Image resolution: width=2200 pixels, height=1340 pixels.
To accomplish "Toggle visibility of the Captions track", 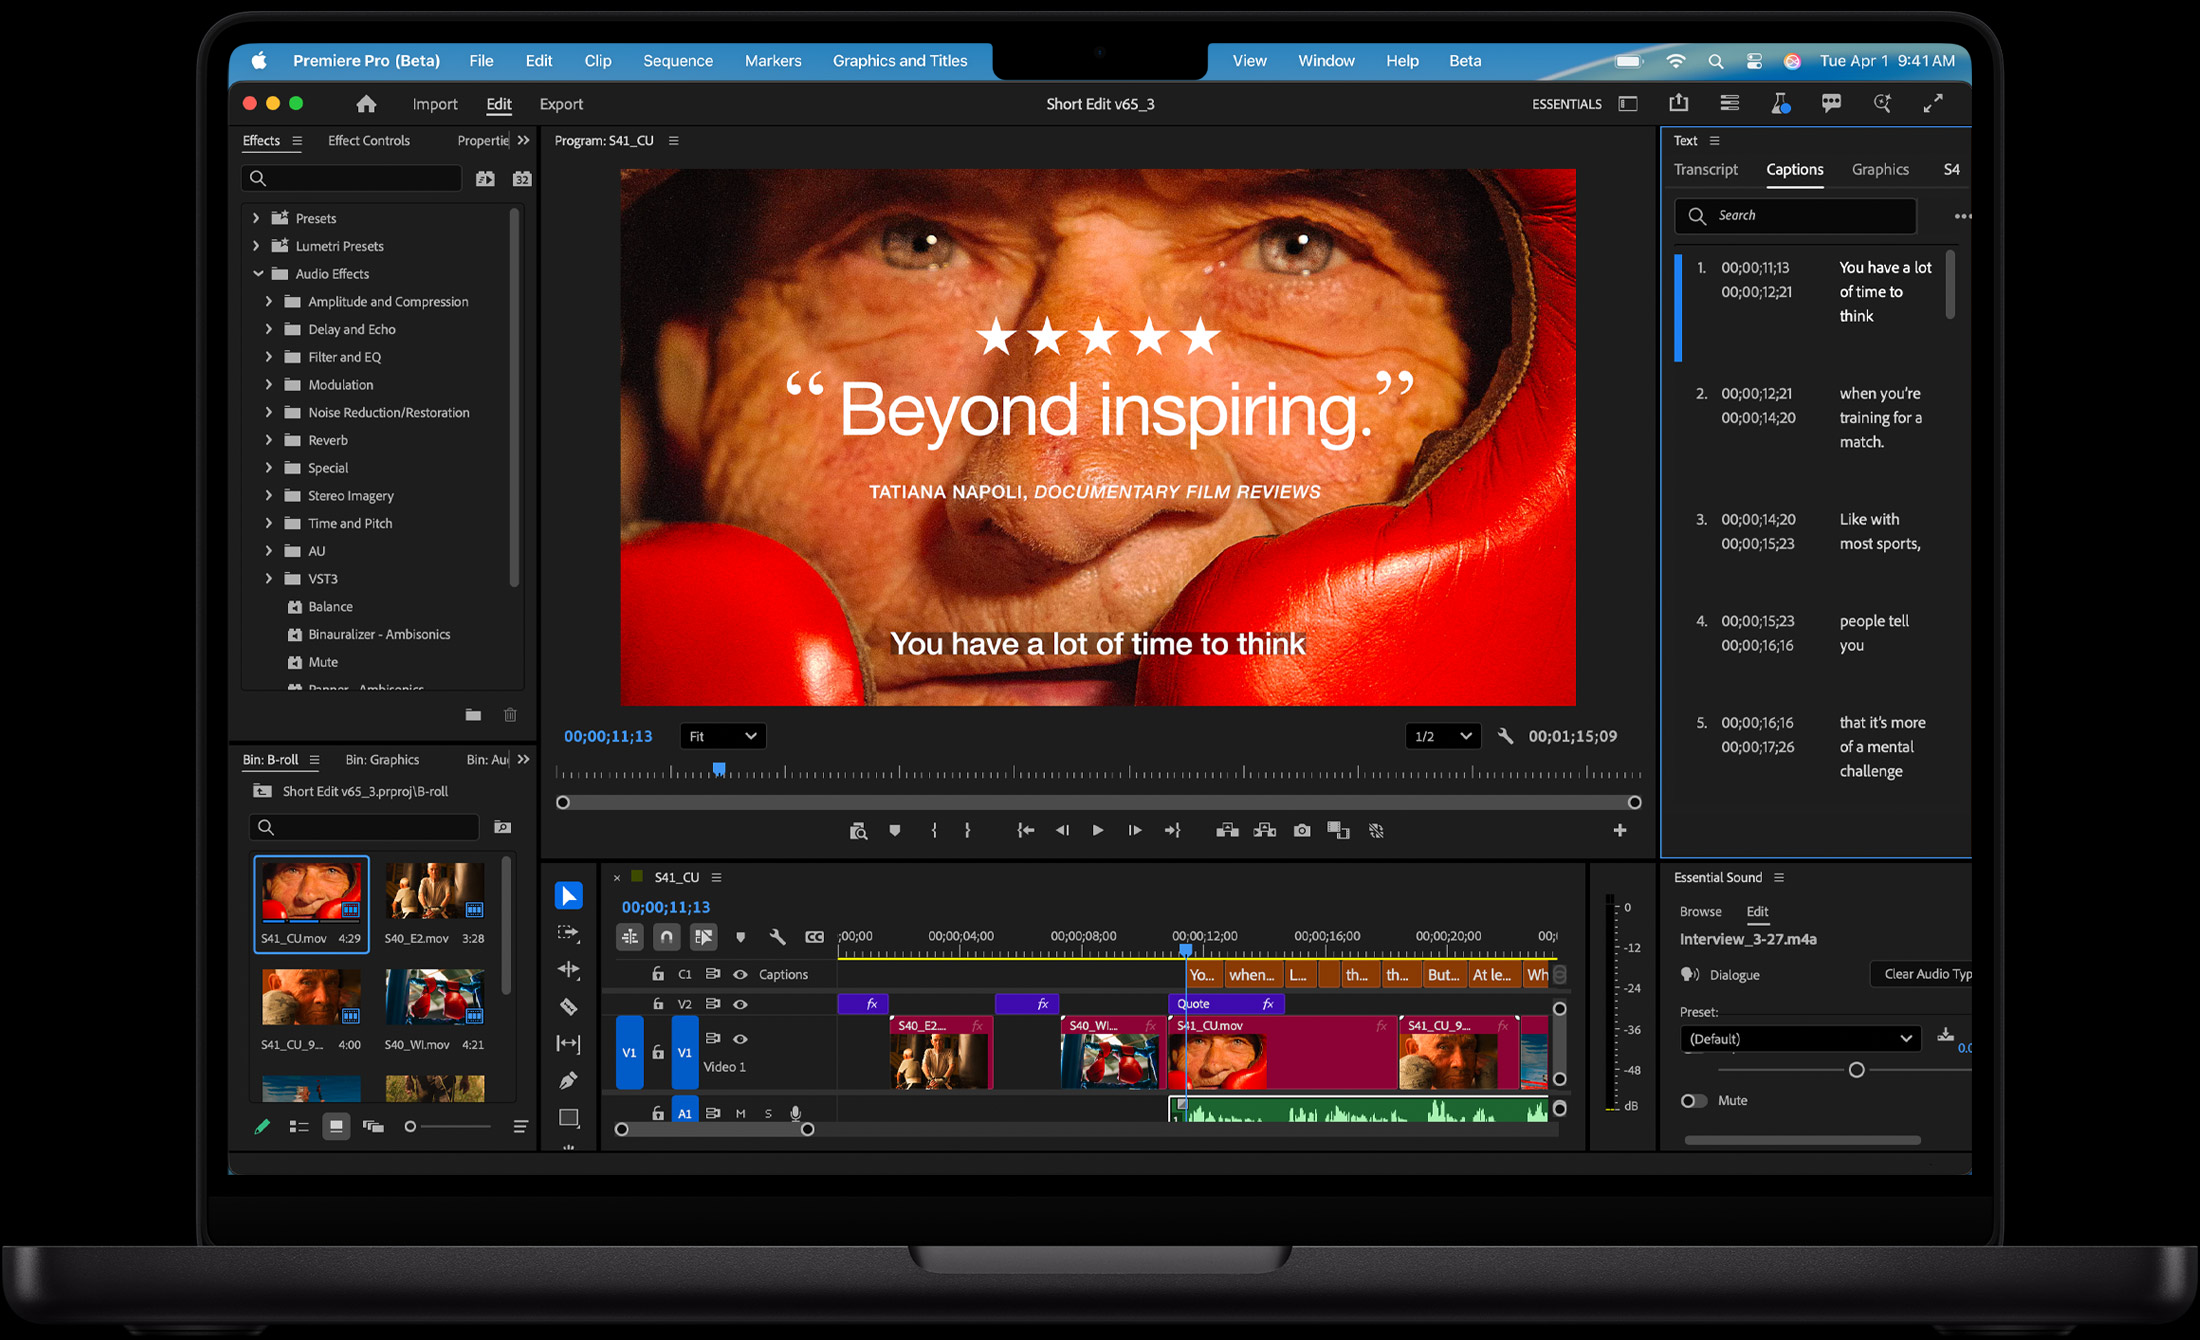I will tap(741, 974).
